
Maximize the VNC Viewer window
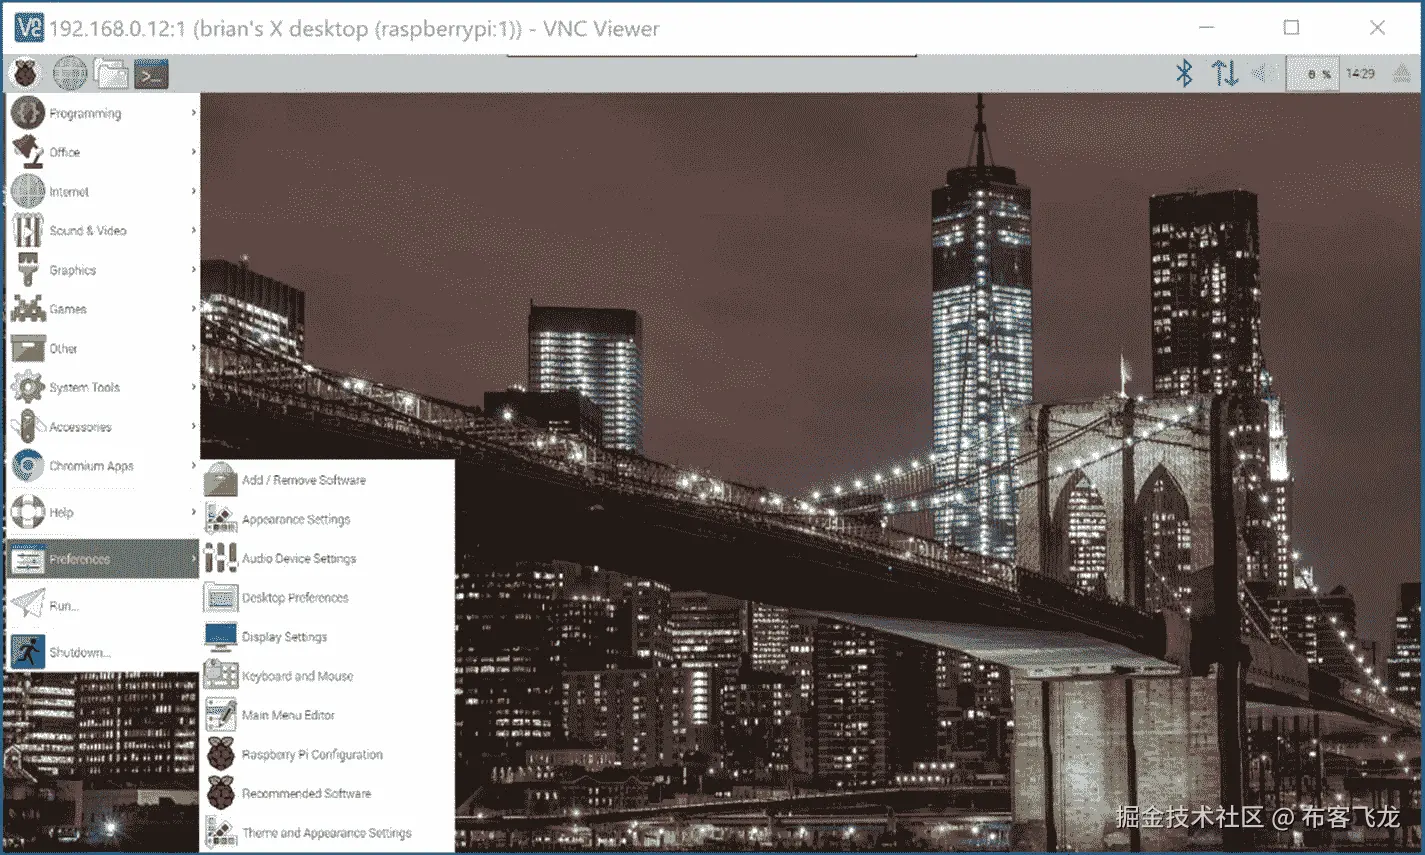click(1291, 28)
